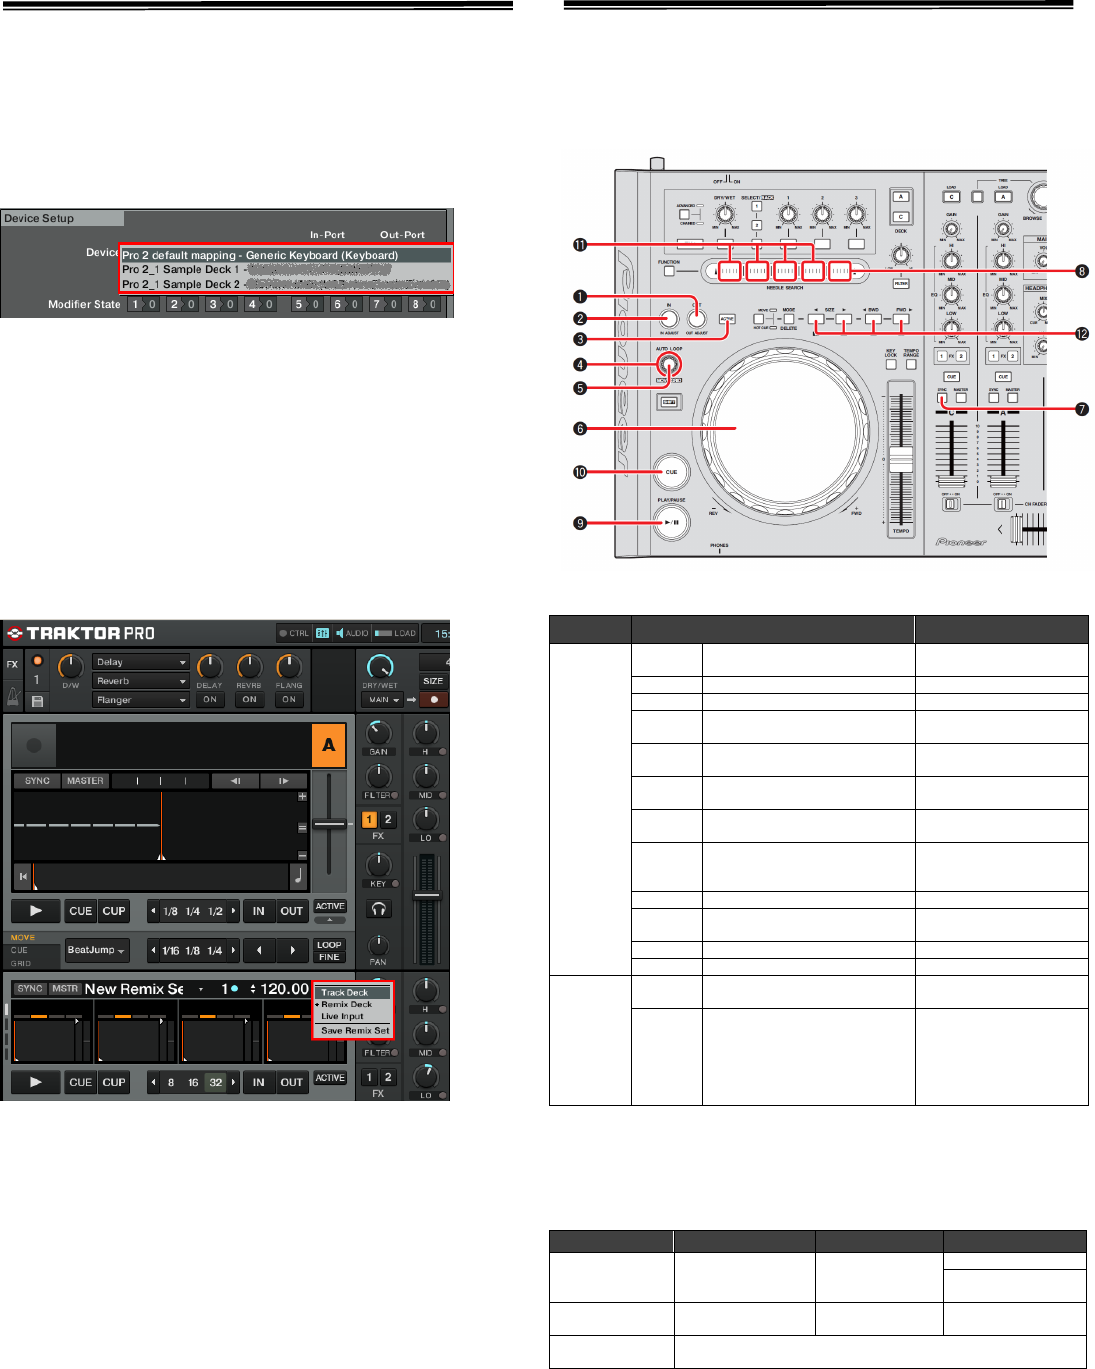Start Deck A with its play button
Screen dimensions: 1095x1369
click(x=36, y=911)
